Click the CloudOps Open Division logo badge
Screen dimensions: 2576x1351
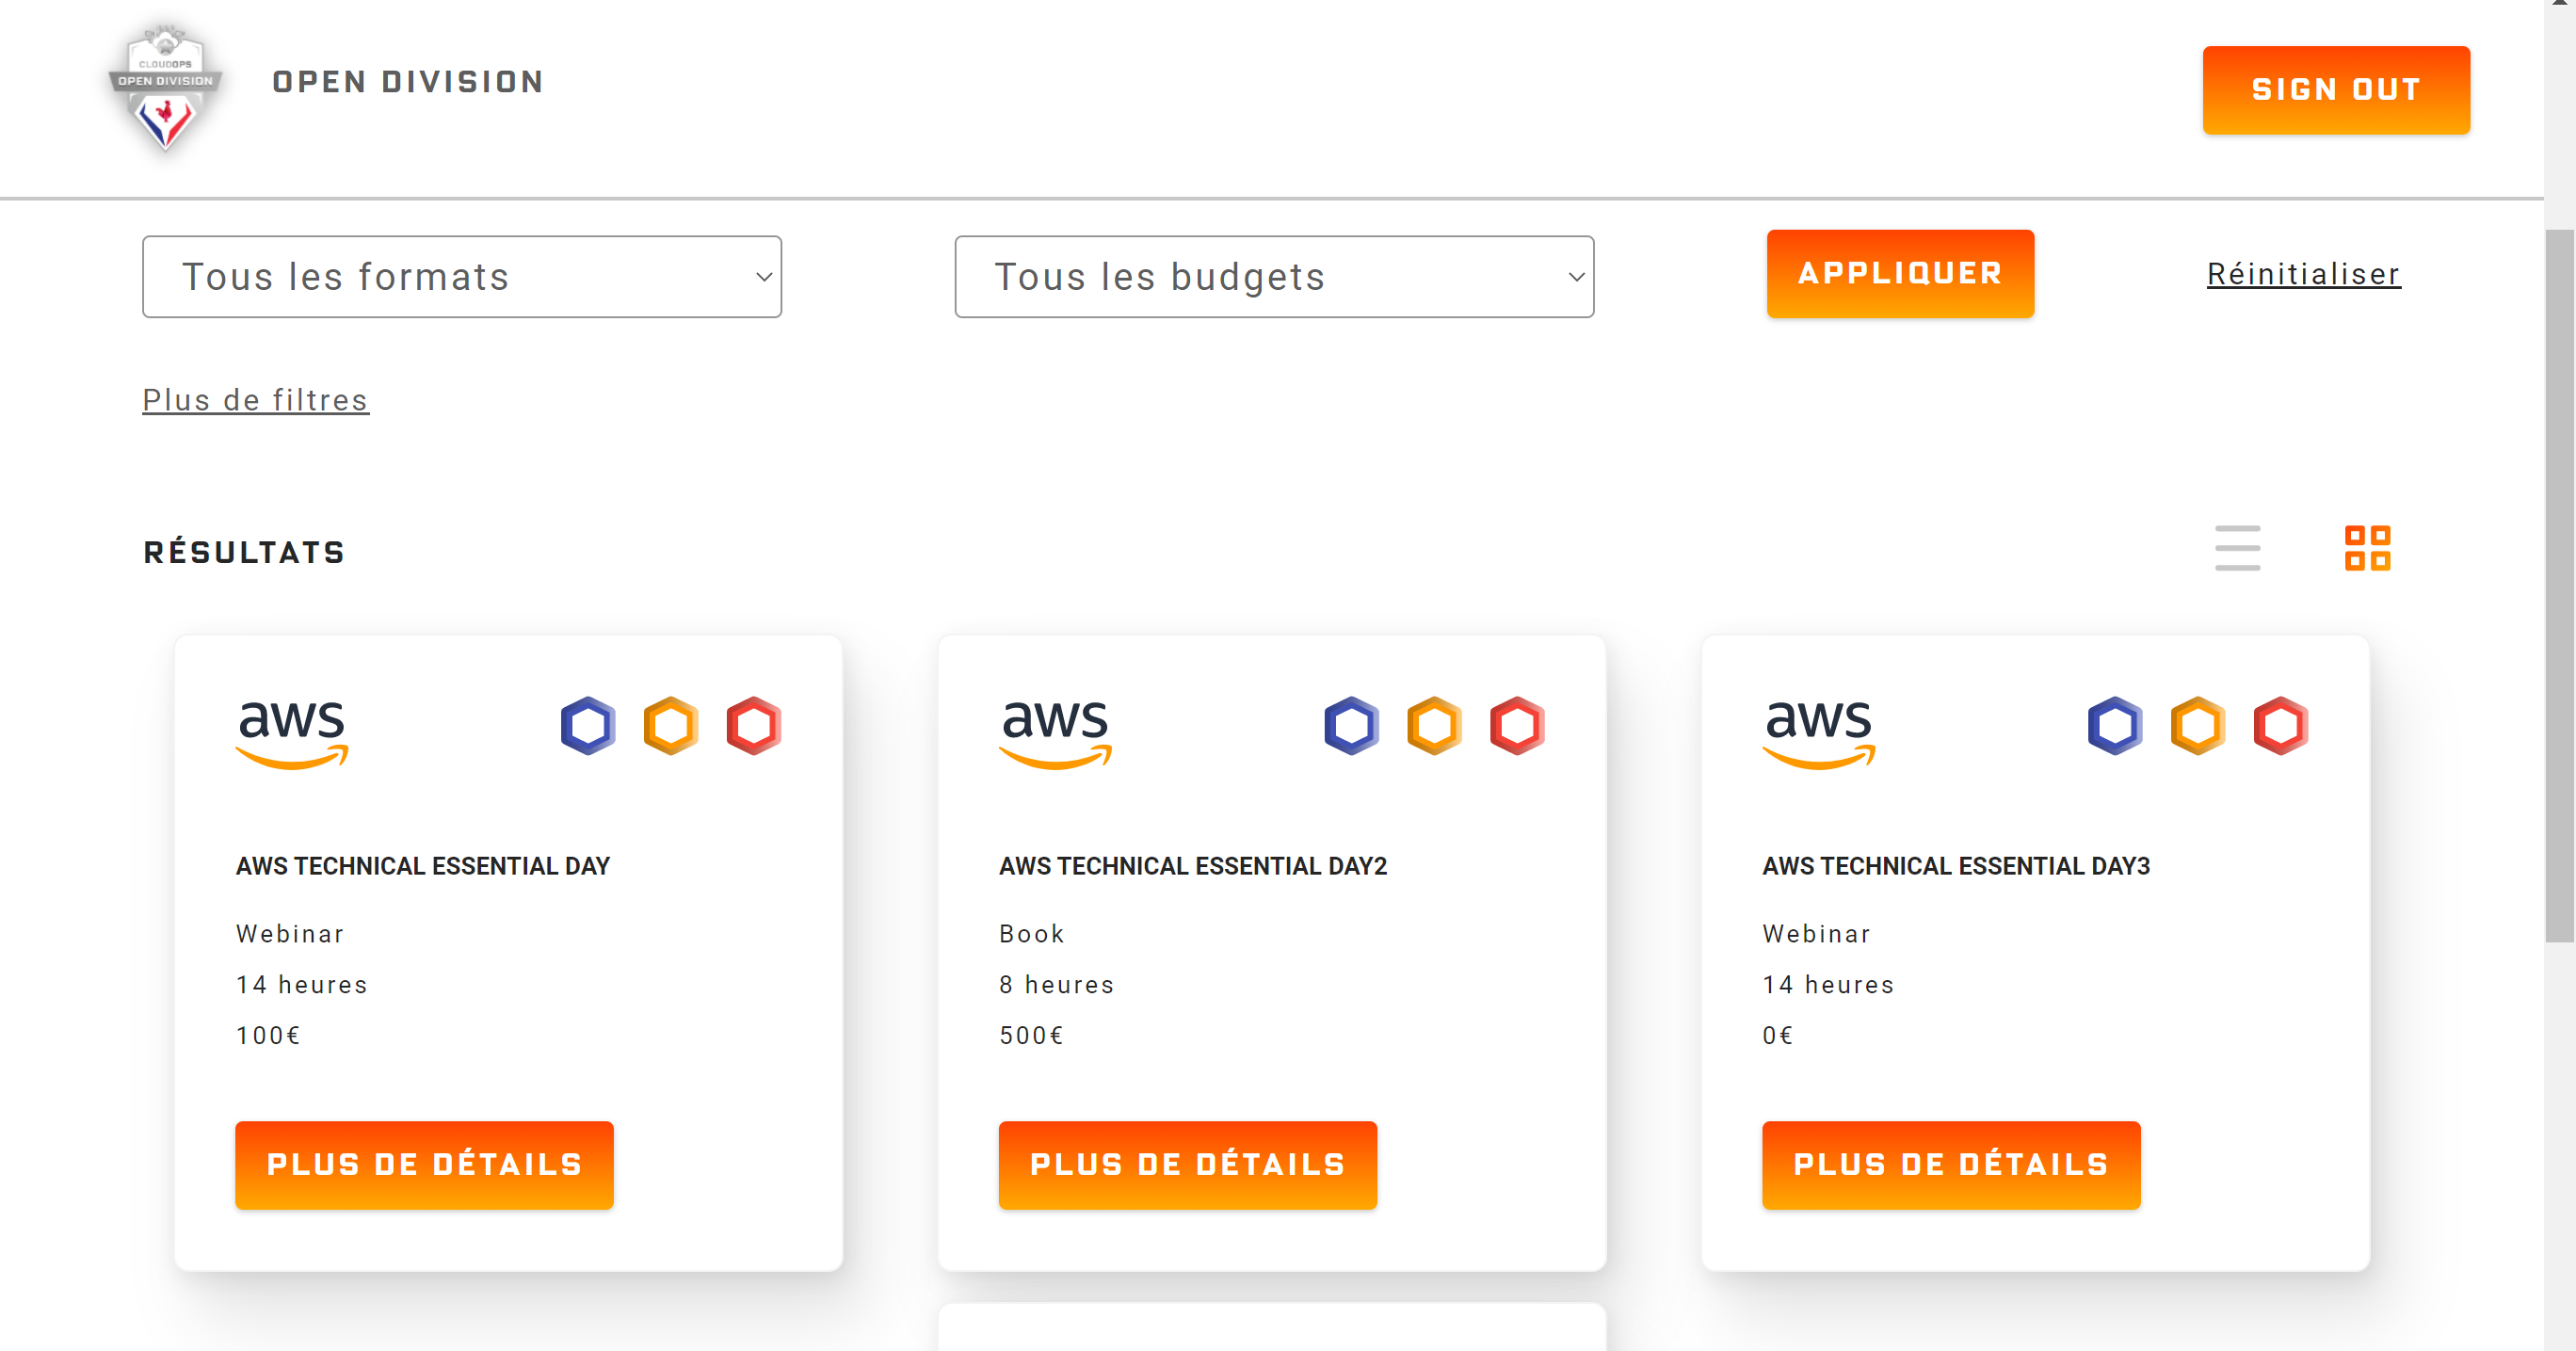point(165,88)
